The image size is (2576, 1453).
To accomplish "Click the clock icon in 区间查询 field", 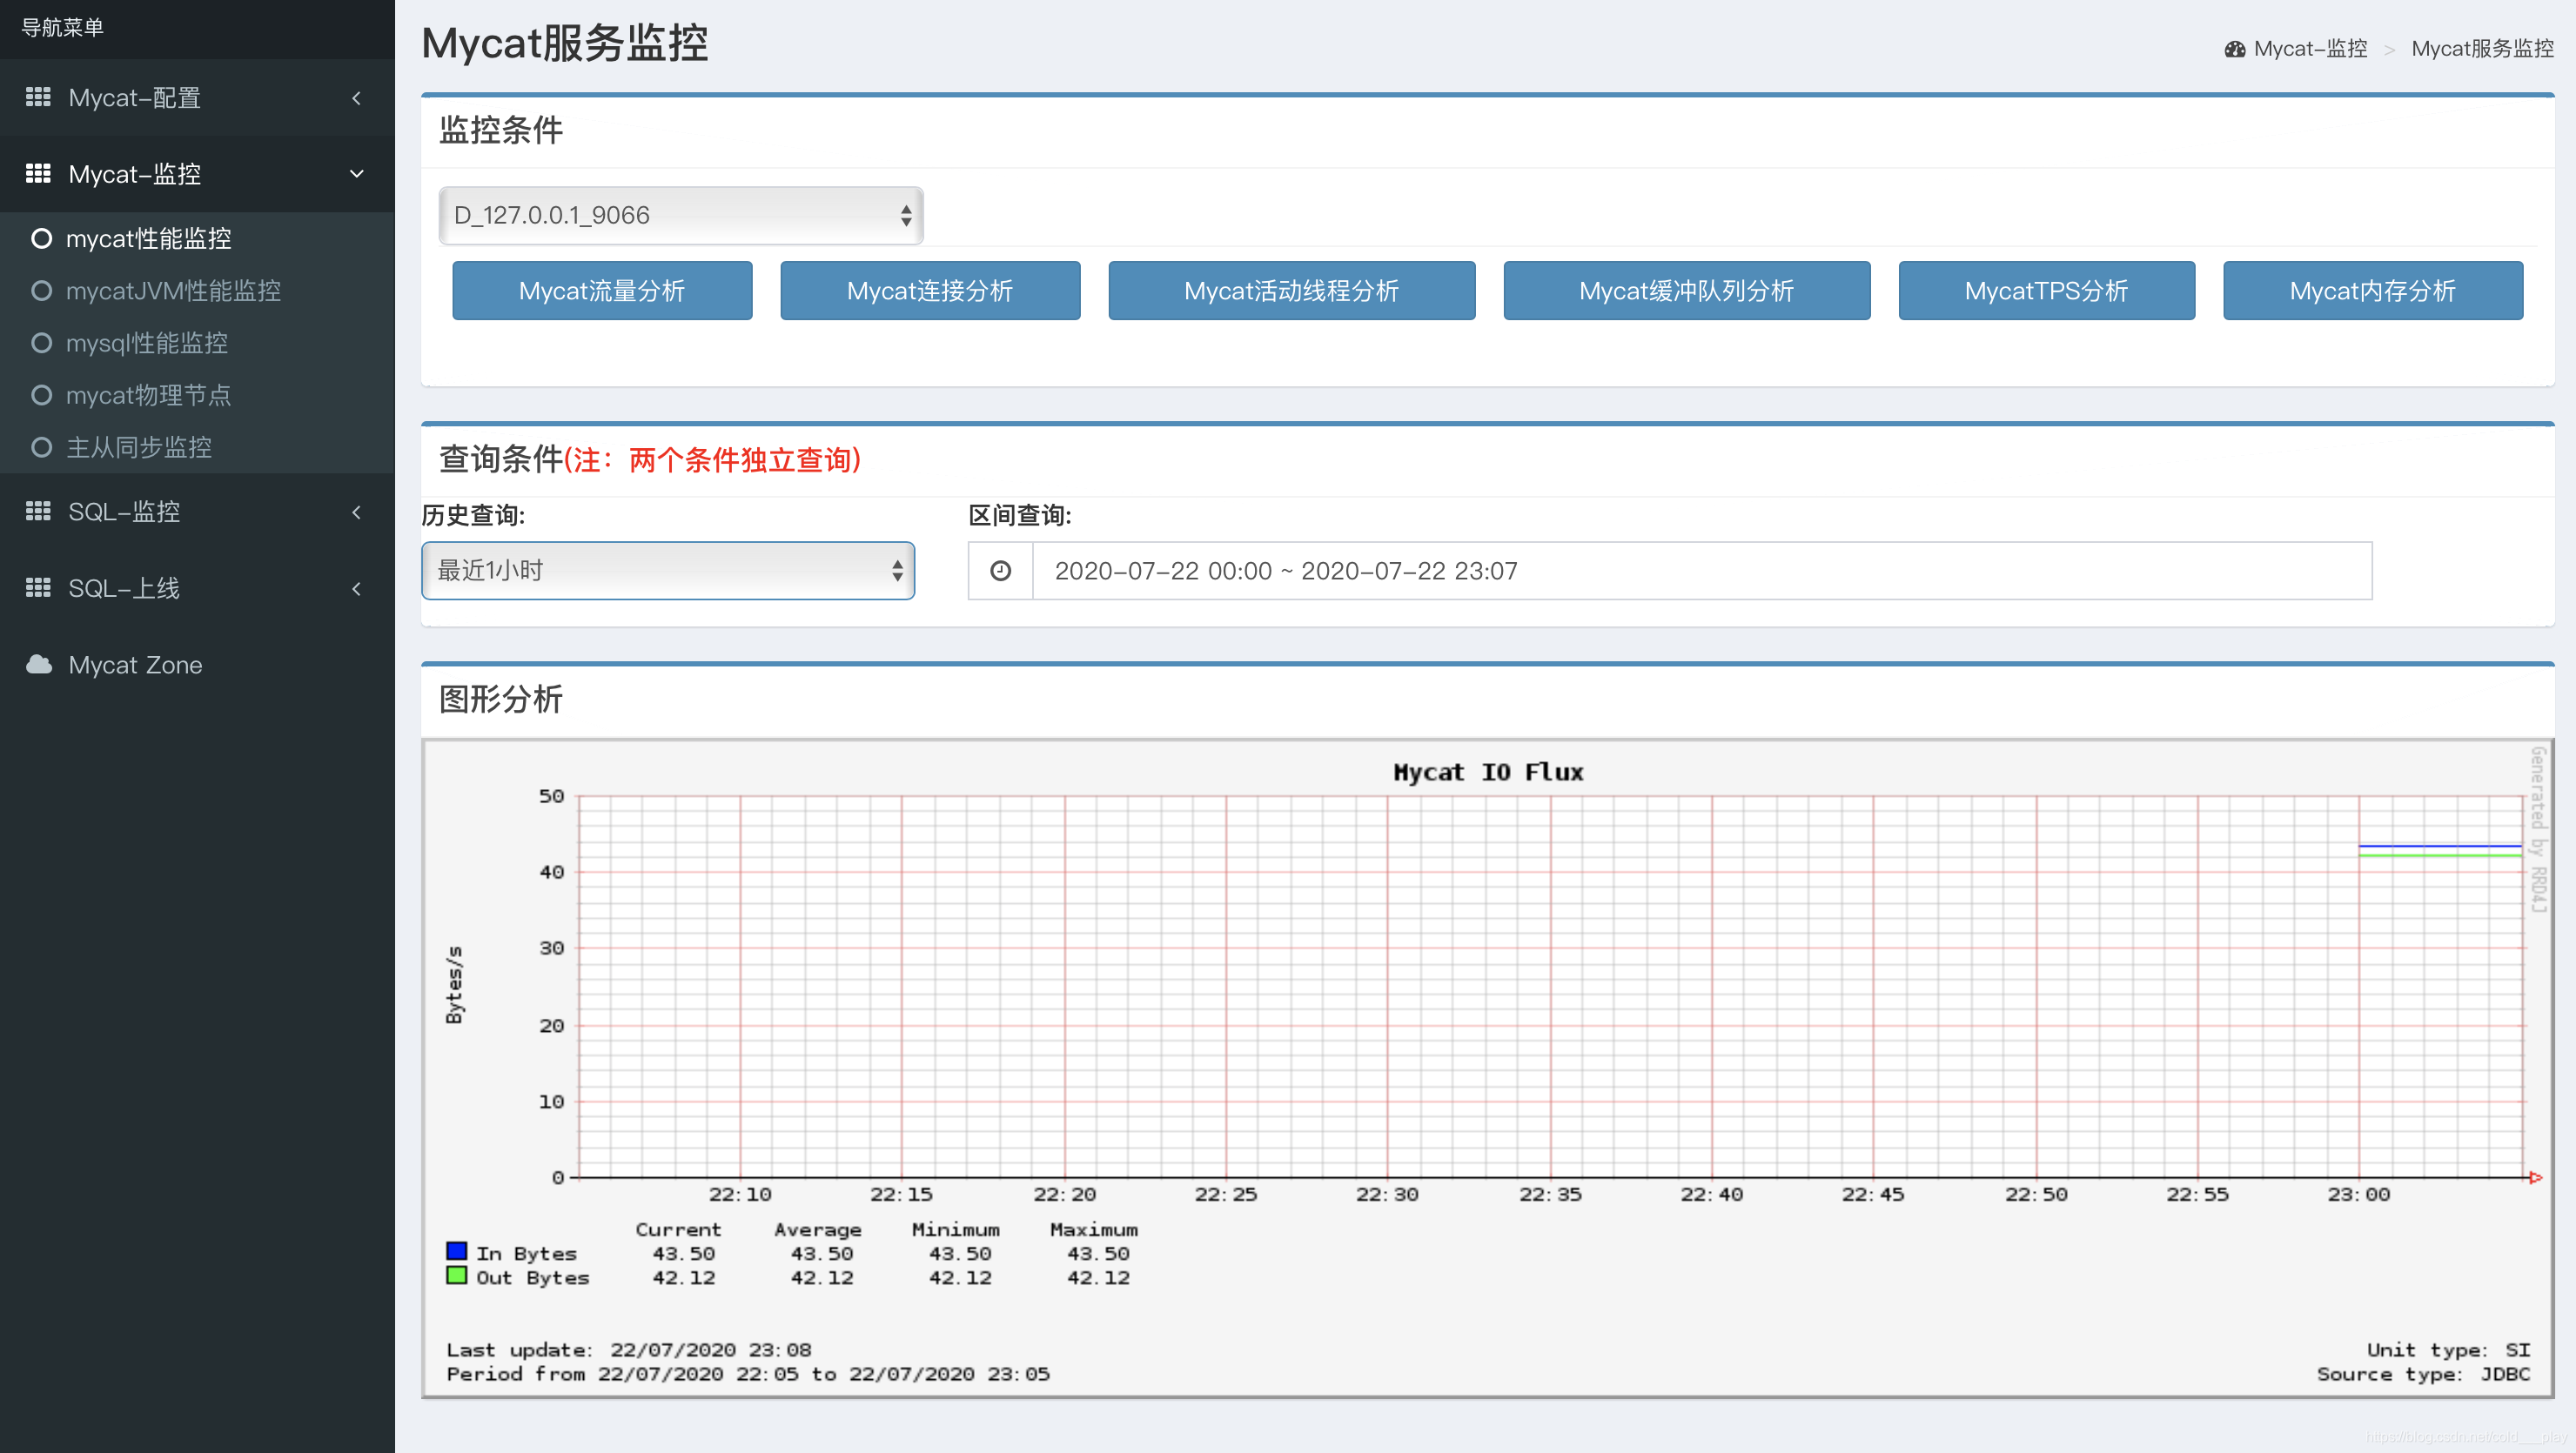I will (x=1000, y=570).
